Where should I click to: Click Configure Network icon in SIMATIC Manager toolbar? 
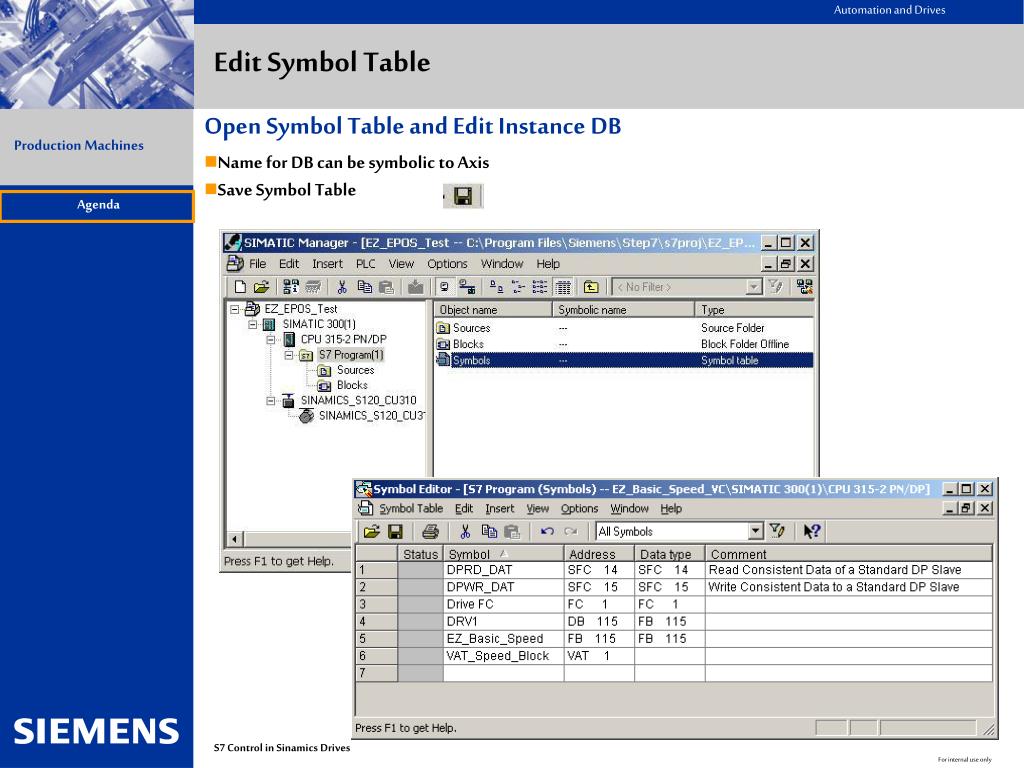point(805,287)
